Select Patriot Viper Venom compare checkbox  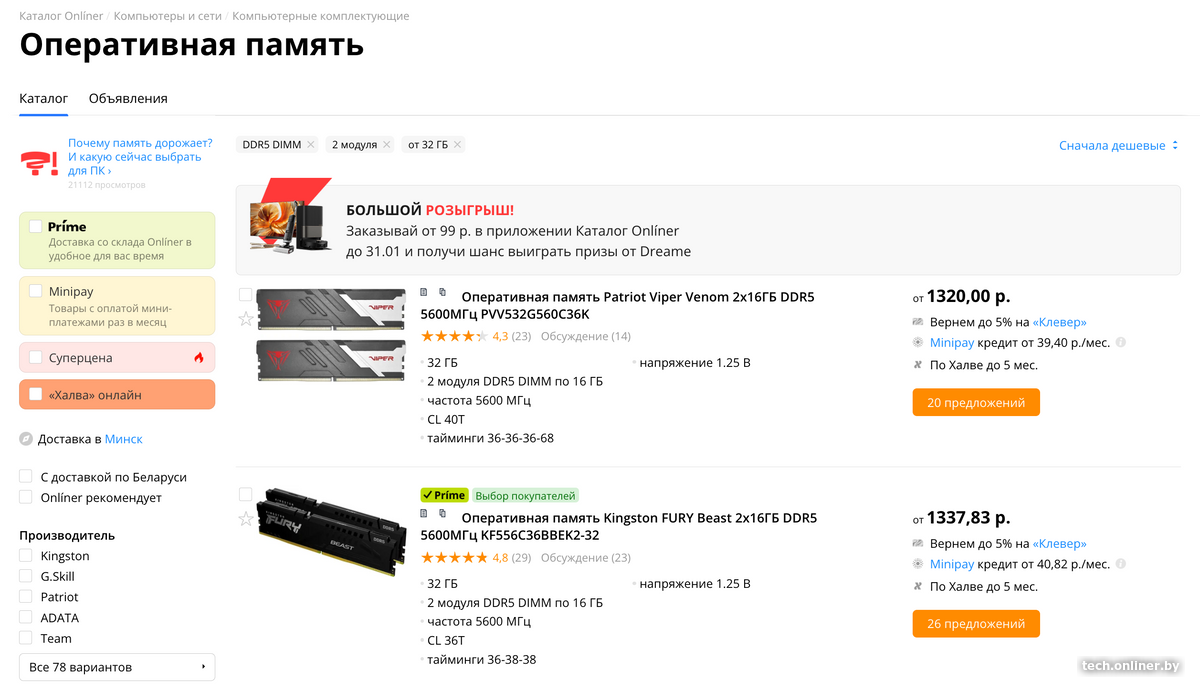pos(246,295)
